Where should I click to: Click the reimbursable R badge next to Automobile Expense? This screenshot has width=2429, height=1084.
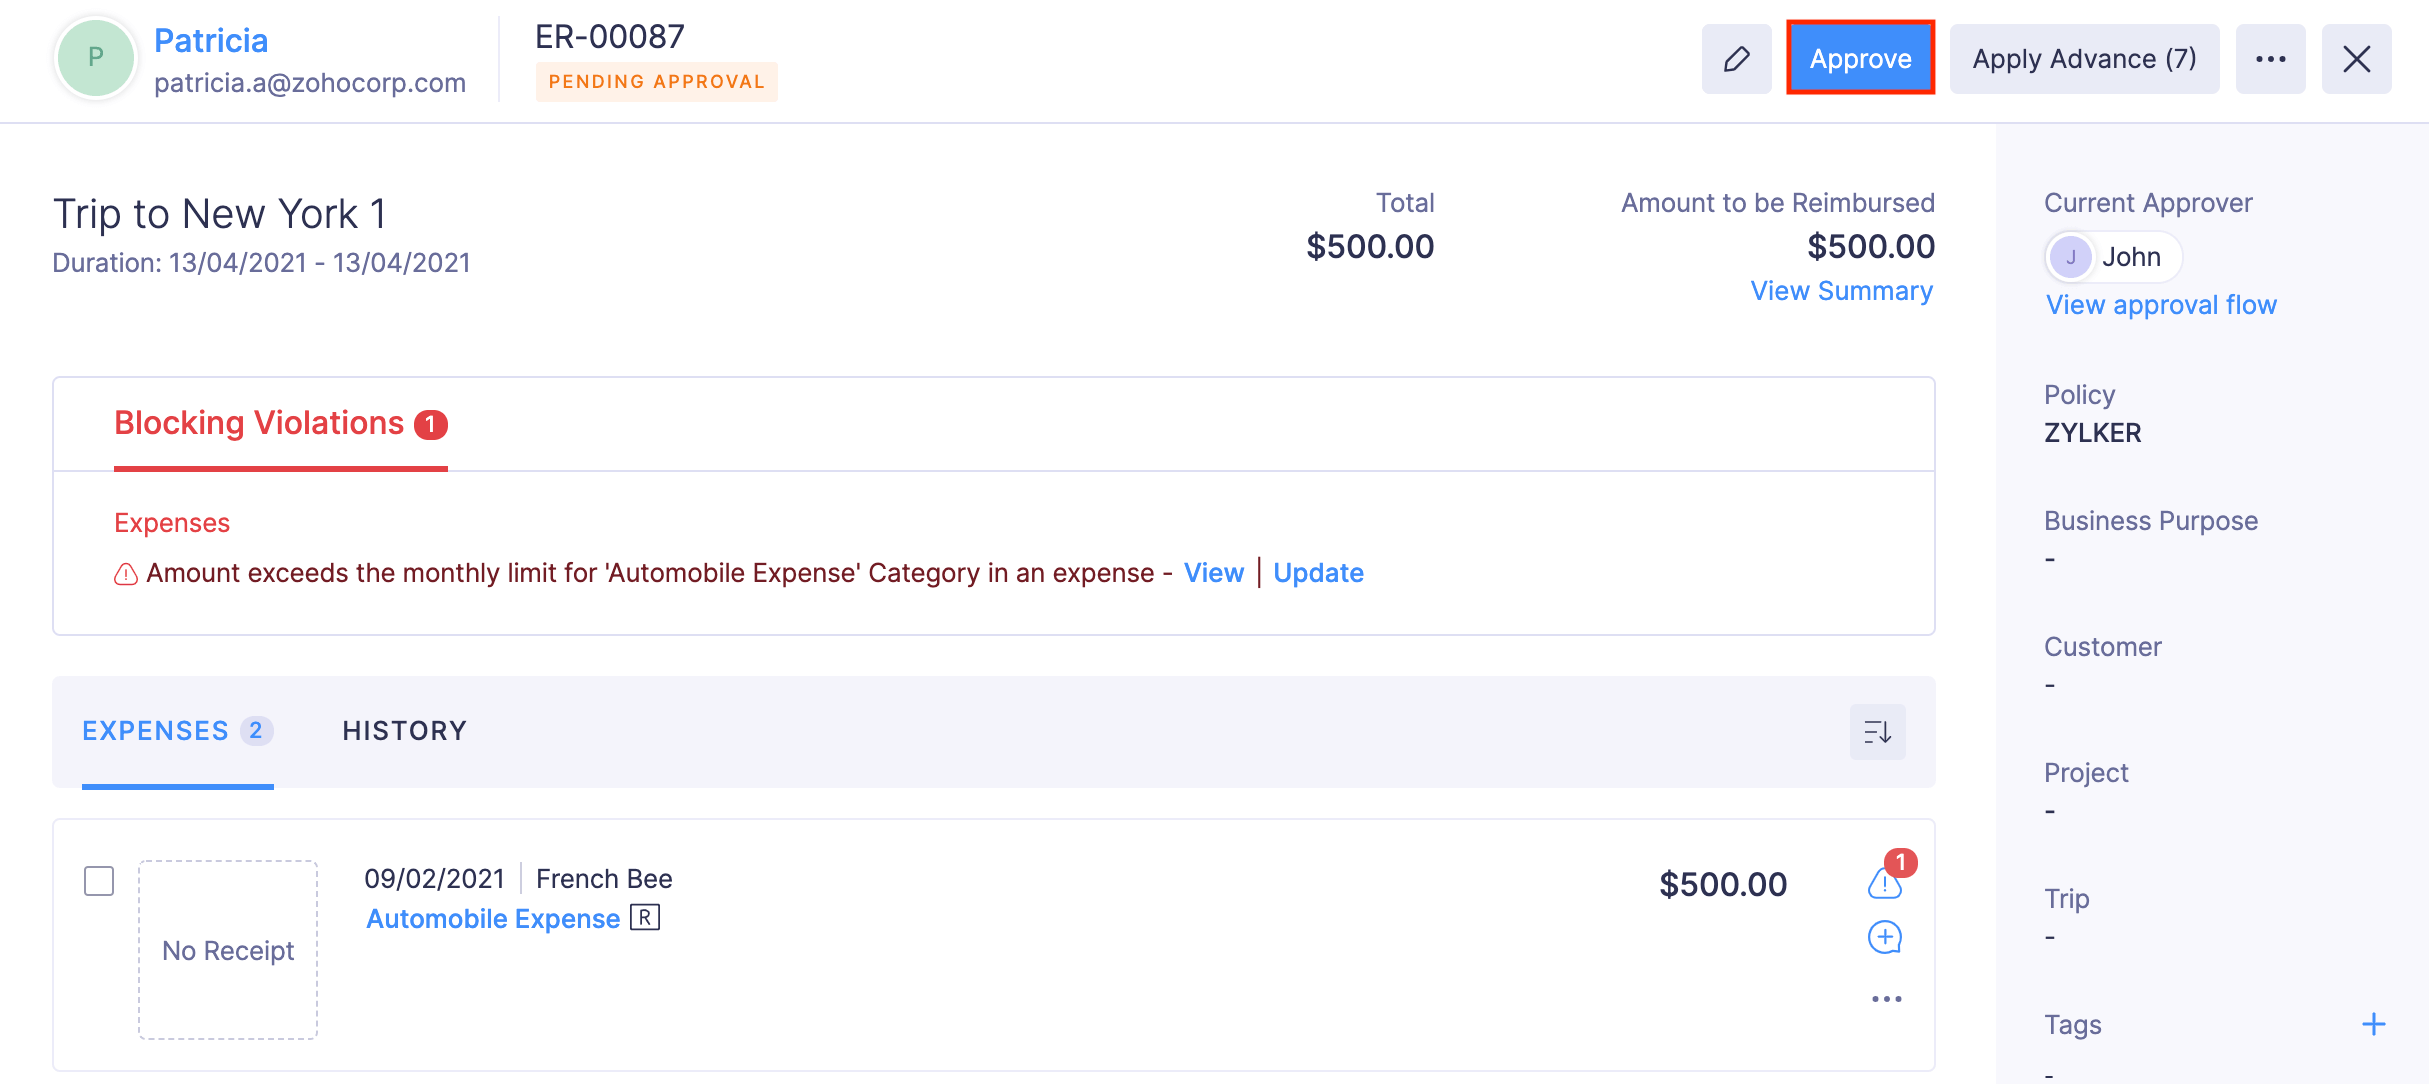click(x=646, y=917)
